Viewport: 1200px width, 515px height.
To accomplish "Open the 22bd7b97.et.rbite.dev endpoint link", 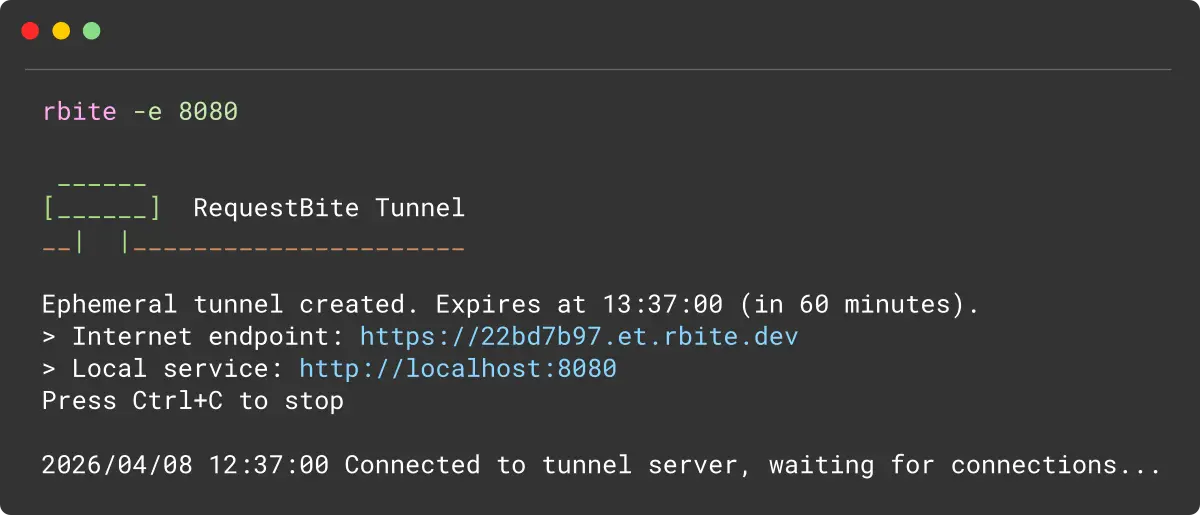I will tap(579, 336).
